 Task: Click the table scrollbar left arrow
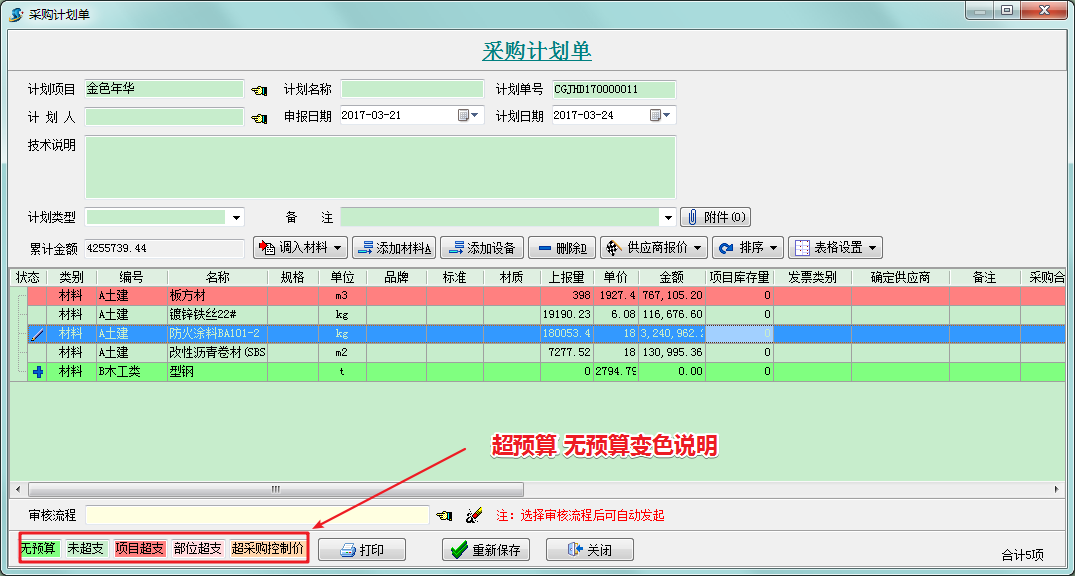[x=19, y=490]
